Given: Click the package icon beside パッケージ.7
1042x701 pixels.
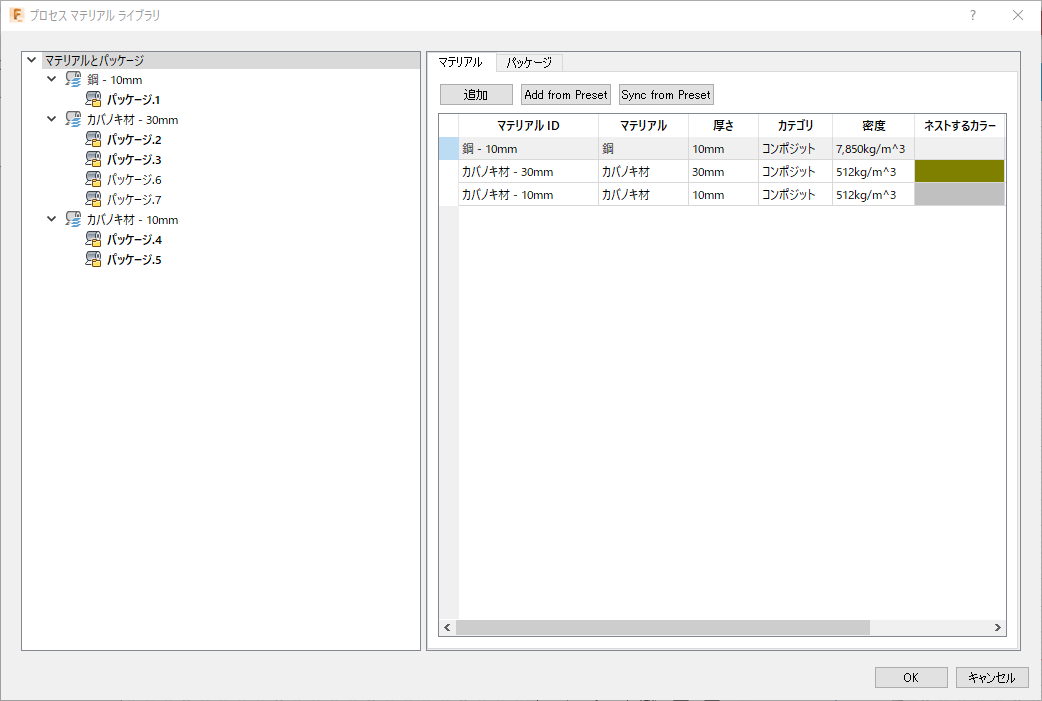Looking at the screenshot, I should click(x=94, y=199).
